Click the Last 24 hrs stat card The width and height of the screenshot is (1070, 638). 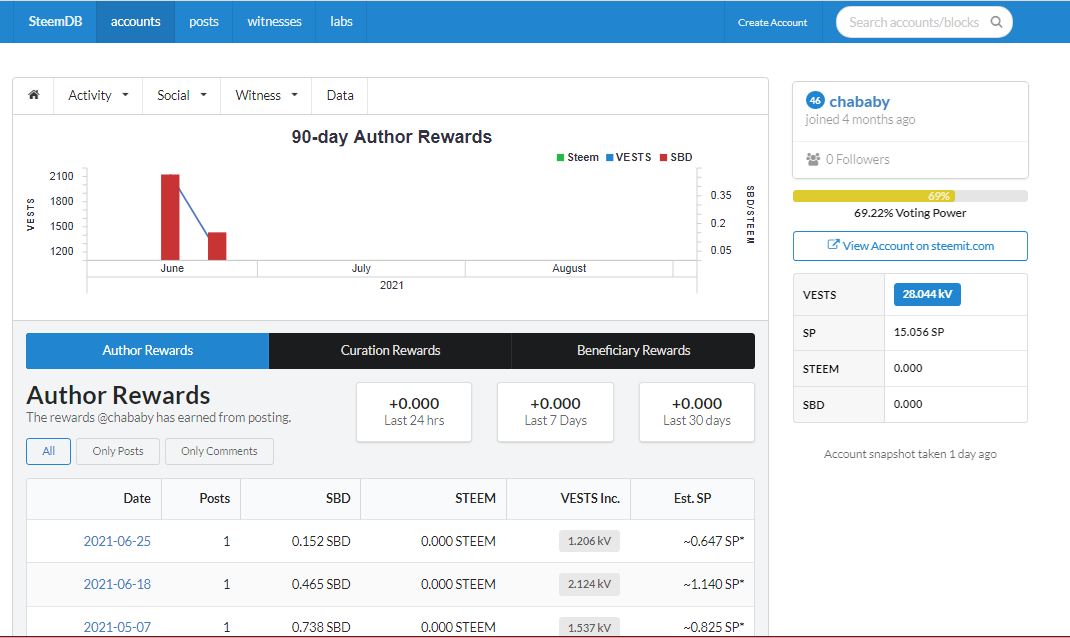tap(414, 412)
